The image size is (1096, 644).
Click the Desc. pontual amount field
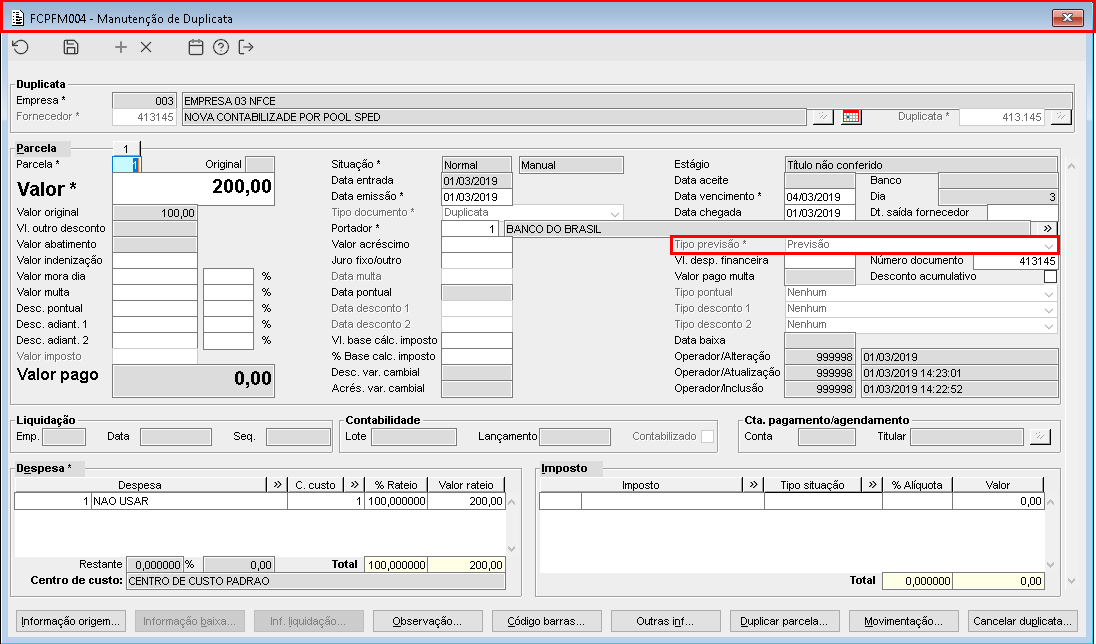point(155,309)
